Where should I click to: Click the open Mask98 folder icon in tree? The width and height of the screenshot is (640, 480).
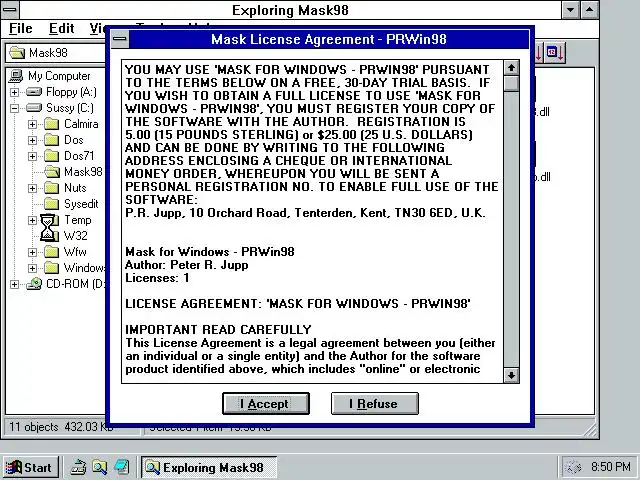(x=52, y=172)
